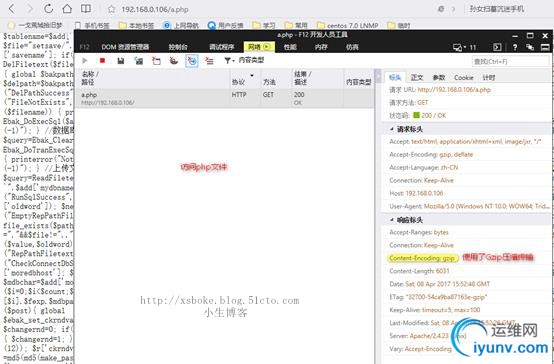This screenshot has height=364, width=554.
Task: Bookmark page with star icon
Action: [x=111, y=9]
